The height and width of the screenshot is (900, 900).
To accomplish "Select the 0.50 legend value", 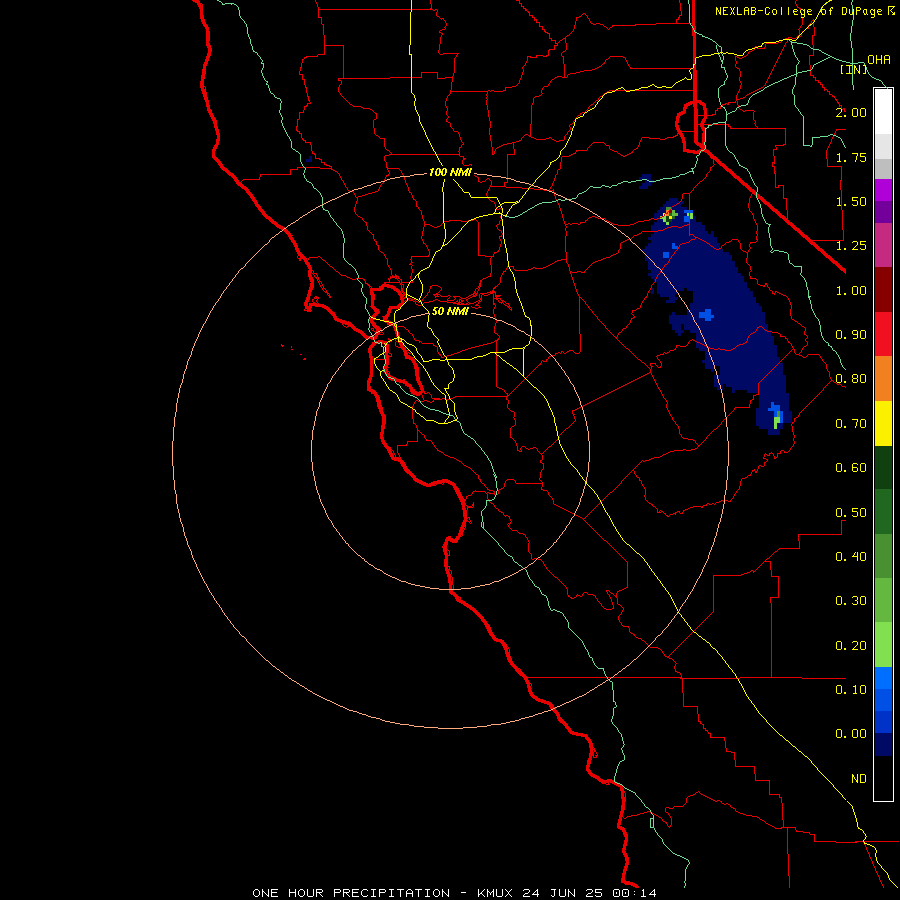I will click(x=851, y=513).
